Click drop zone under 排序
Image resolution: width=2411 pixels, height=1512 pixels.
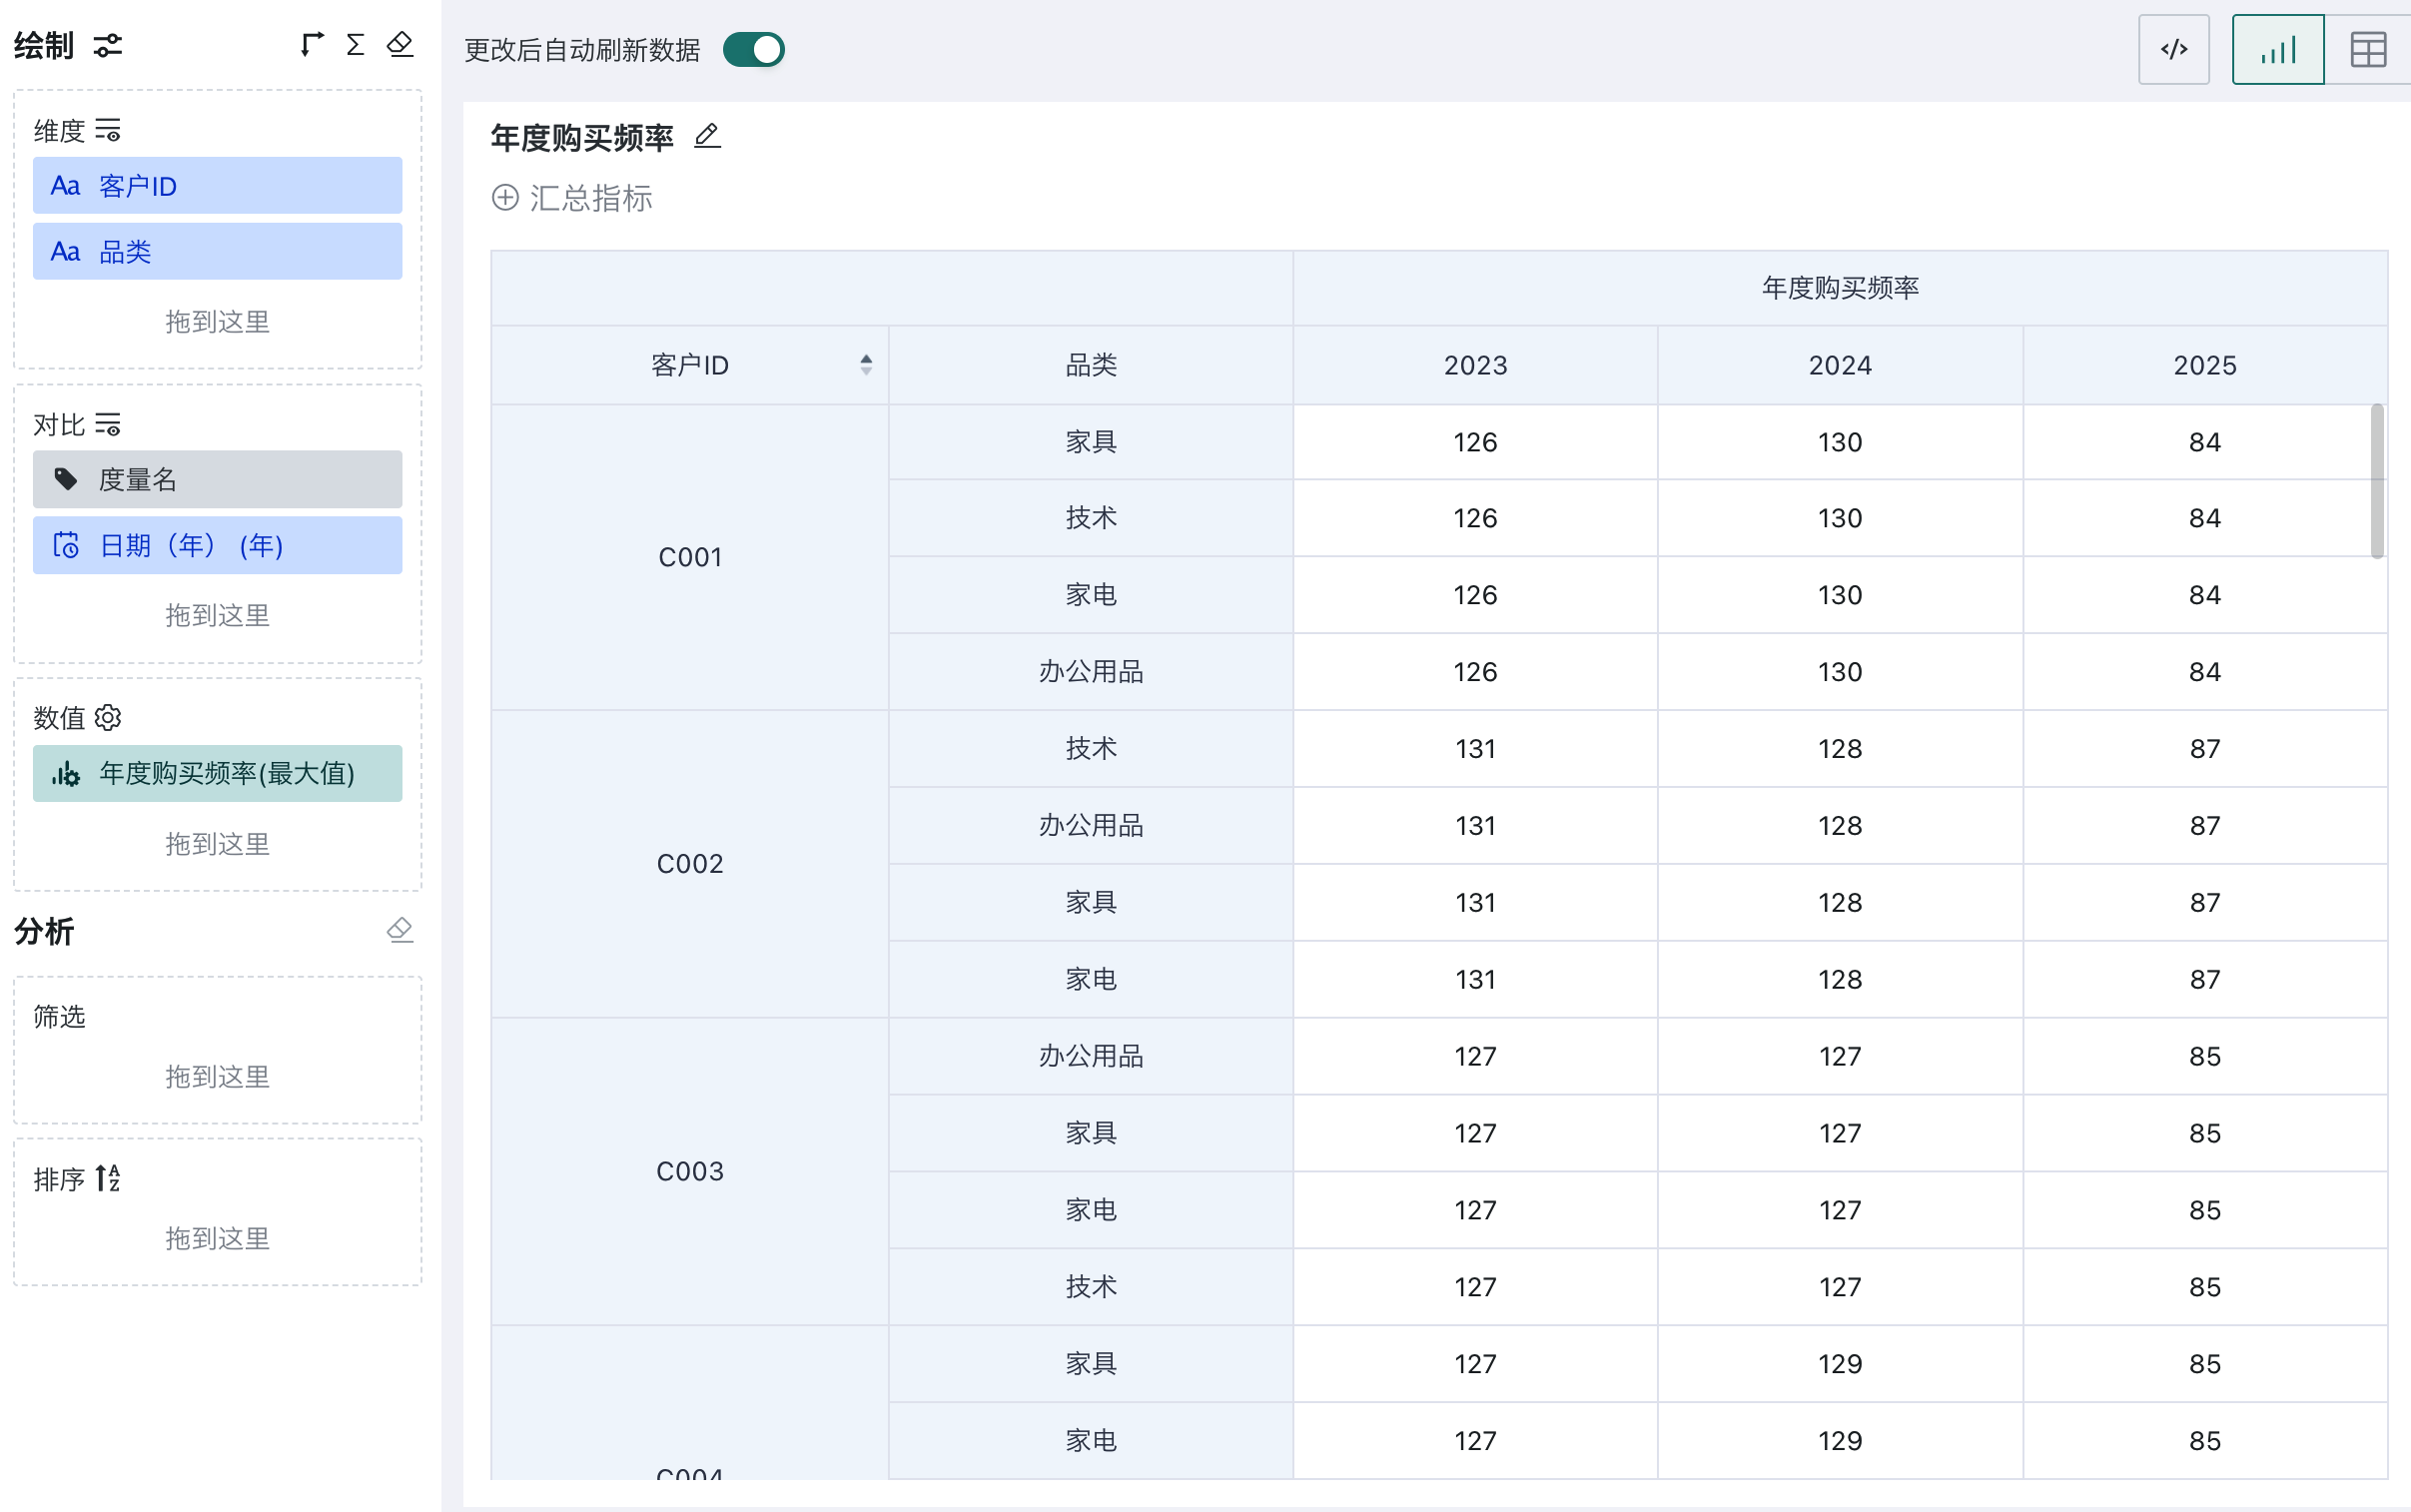pos(217,1238)
